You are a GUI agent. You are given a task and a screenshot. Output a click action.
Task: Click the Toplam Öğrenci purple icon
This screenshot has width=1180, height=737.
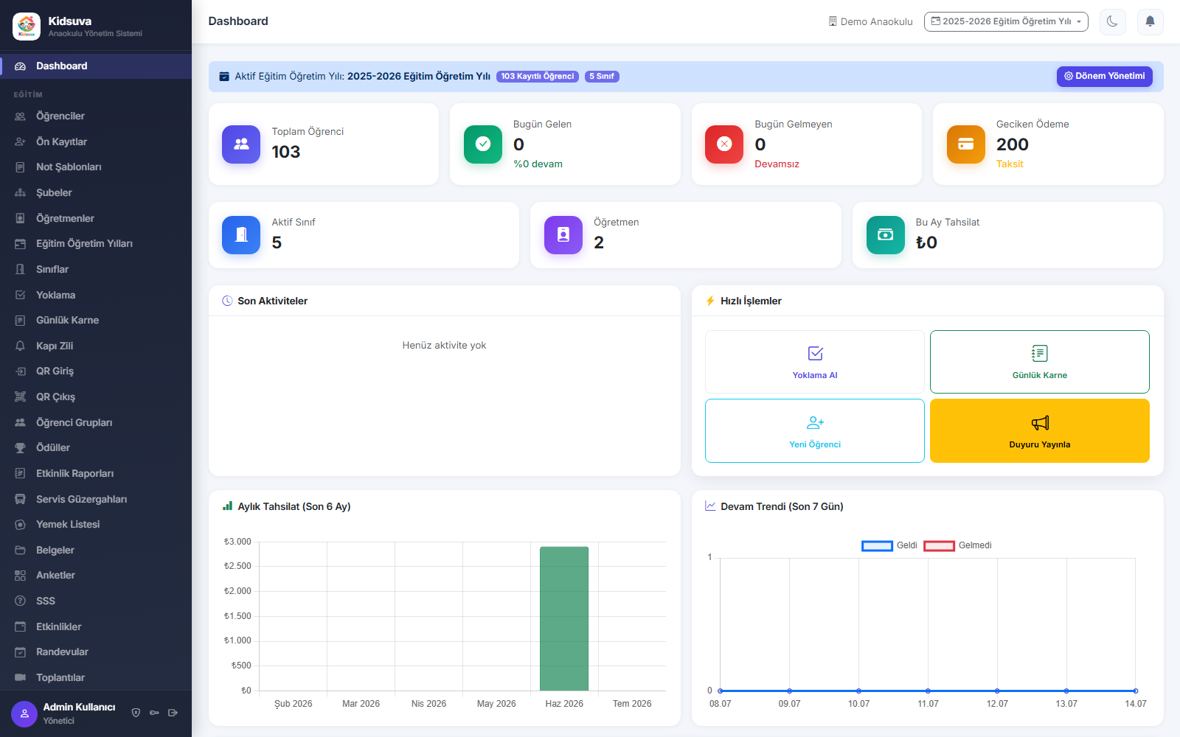(x=241, y=144)
